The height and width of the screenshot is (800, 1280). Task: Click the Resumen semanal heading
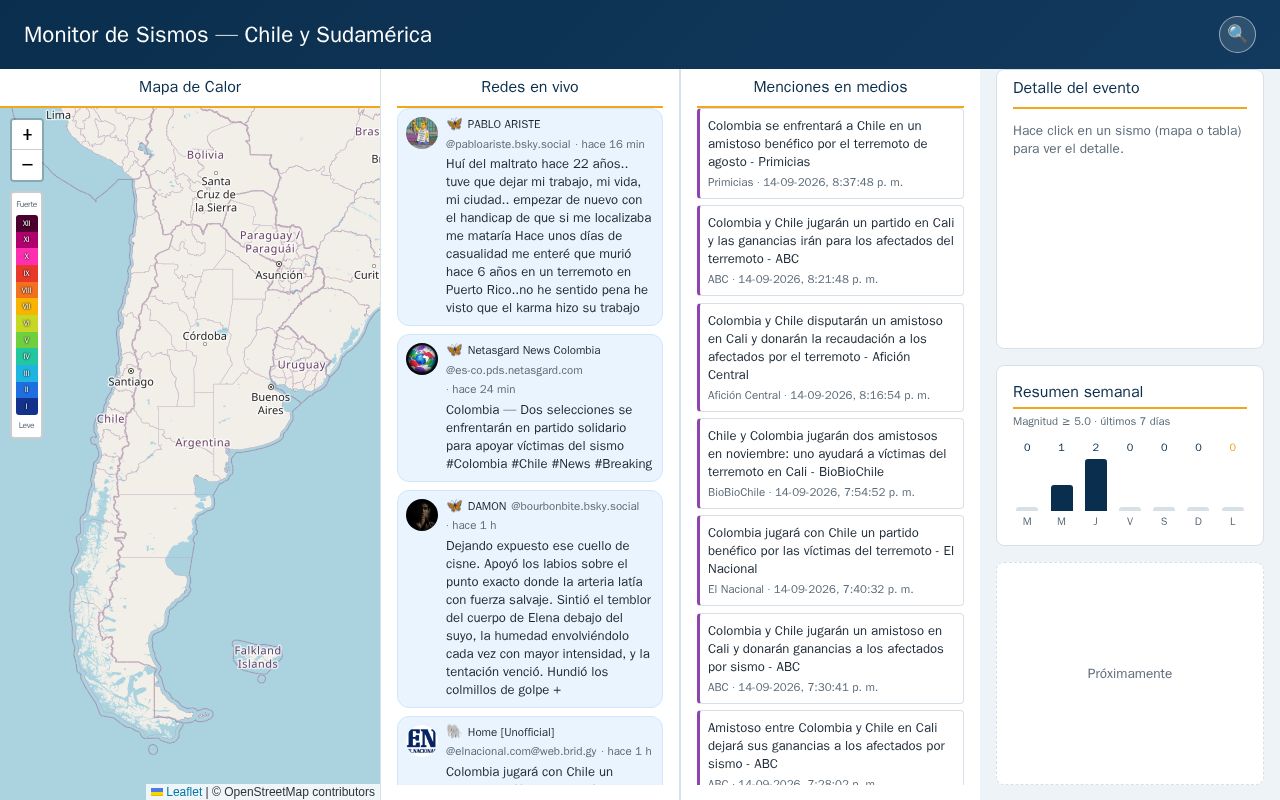click(1078, 392)
